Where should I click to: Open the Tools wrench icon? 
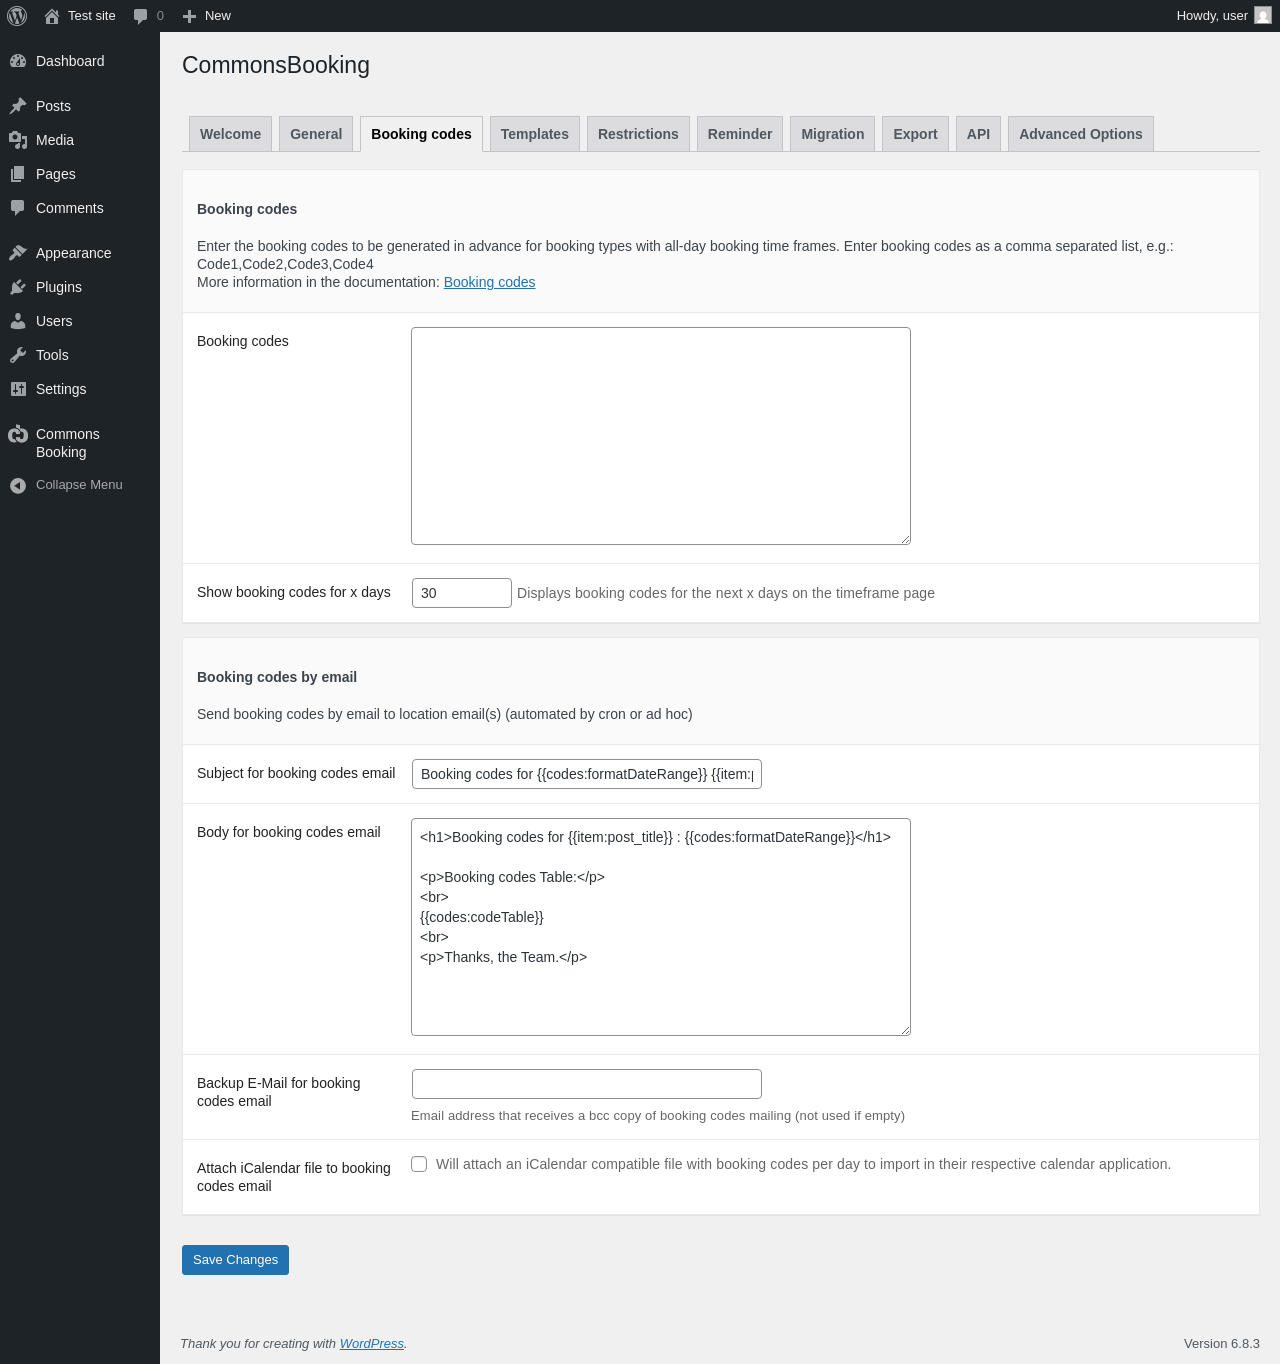click(x=18, y=355)
